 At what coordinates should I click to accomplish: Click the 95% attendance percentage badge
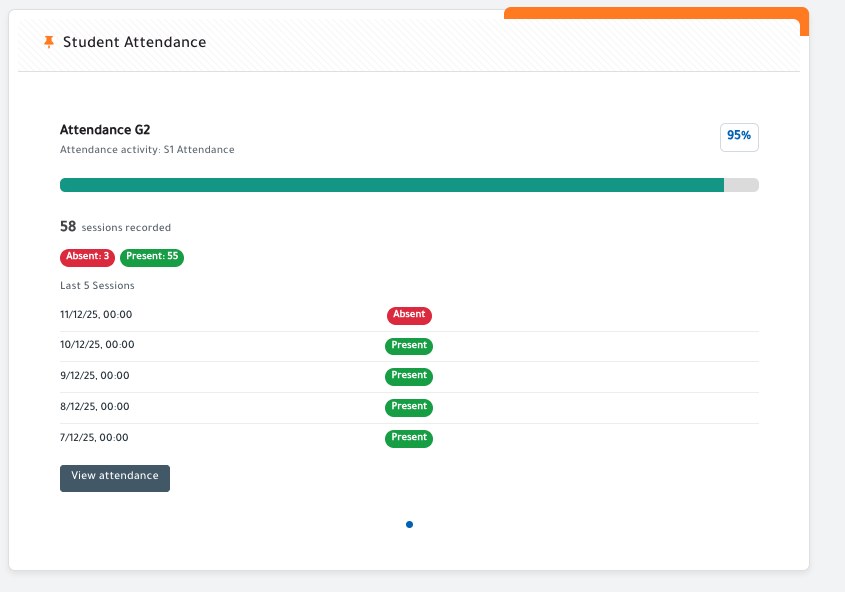click(739, 137)
